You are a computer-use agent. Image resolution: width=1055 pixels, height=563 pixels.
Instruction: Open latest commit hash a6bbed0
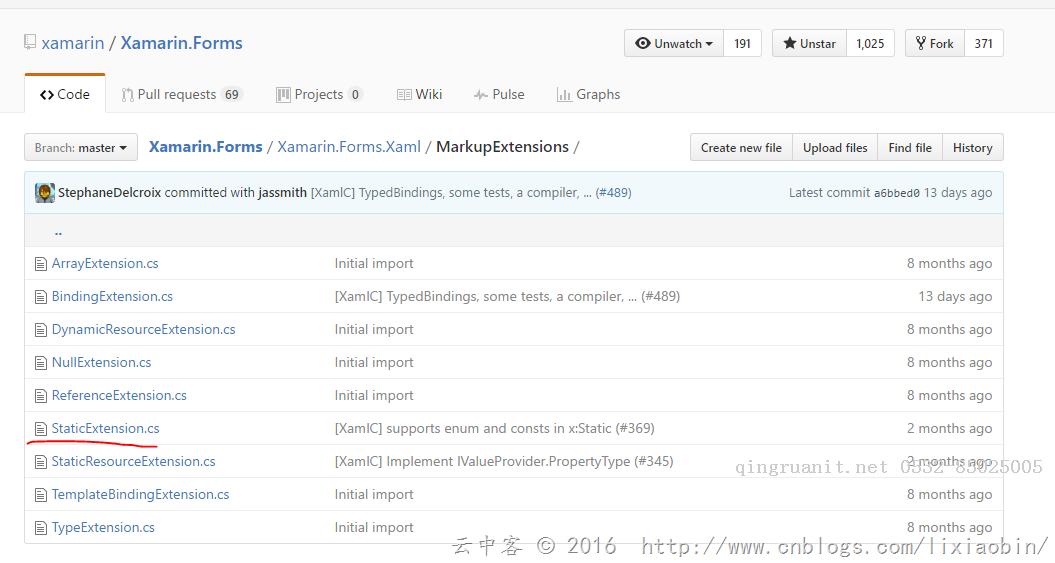click(896, 193)
